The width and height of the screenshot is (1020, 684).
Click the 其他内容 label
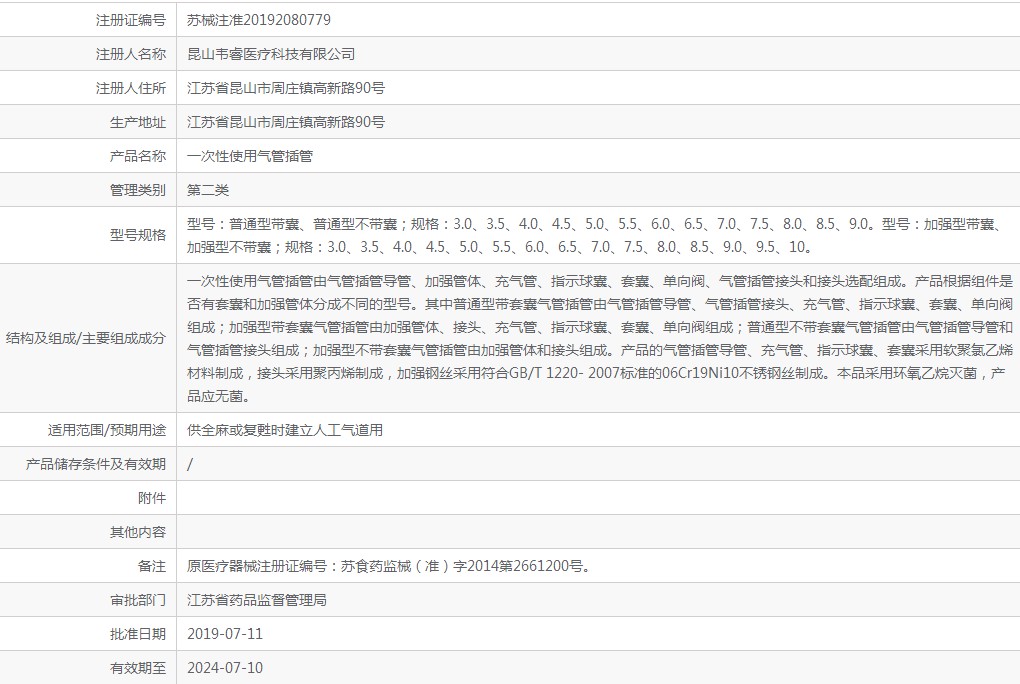pyautogui.click(x=138, y=532)
